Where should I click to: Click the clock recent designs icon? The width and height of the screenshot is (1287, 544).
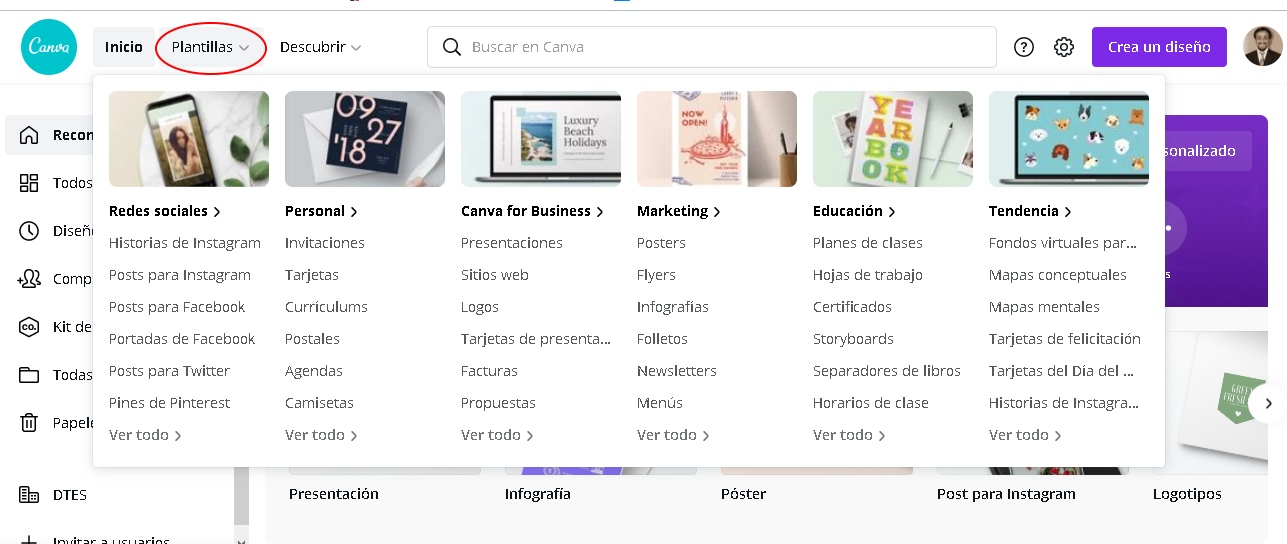point(30,231)
